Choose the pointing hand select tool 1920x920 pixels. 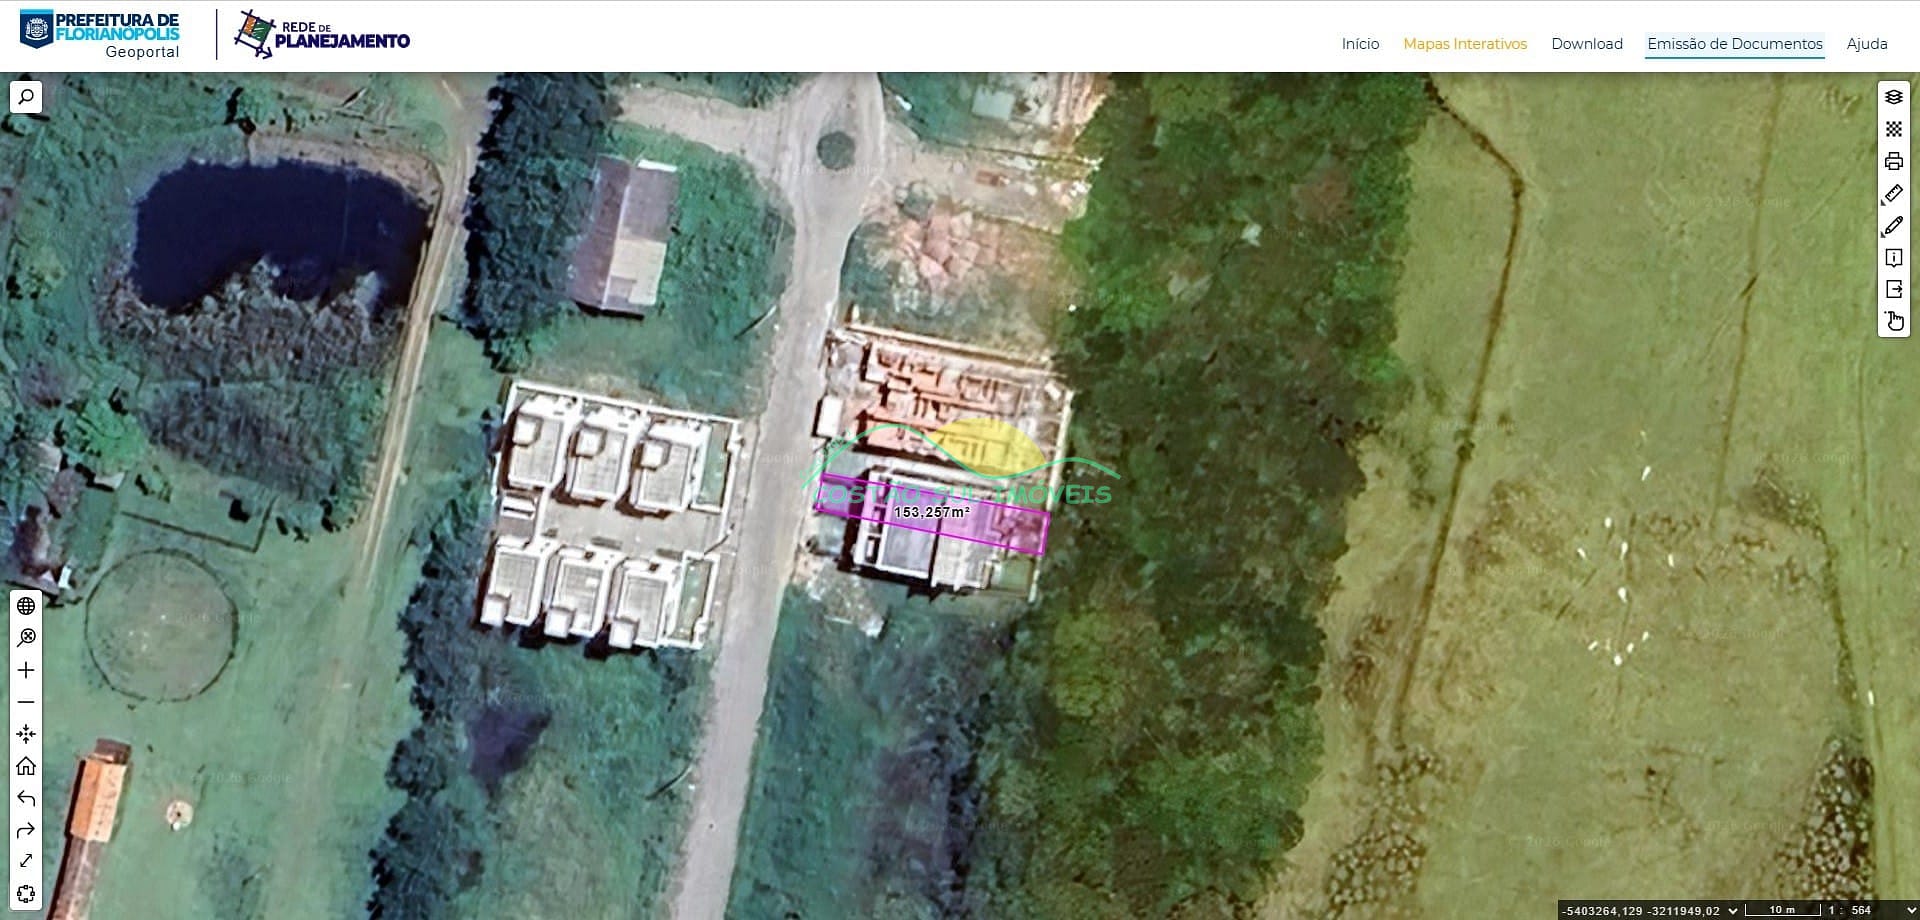click(x=1893, y=321)
